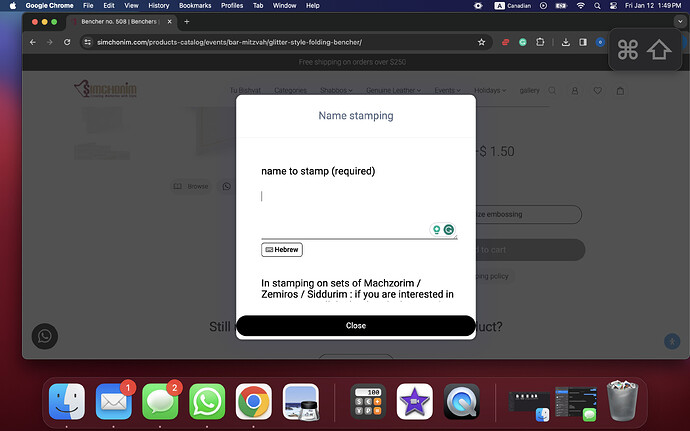The width and height of the screenshot is (690, 431).
Task: Open the Tu Bishvat page link
Action: (x=245, y=90)
